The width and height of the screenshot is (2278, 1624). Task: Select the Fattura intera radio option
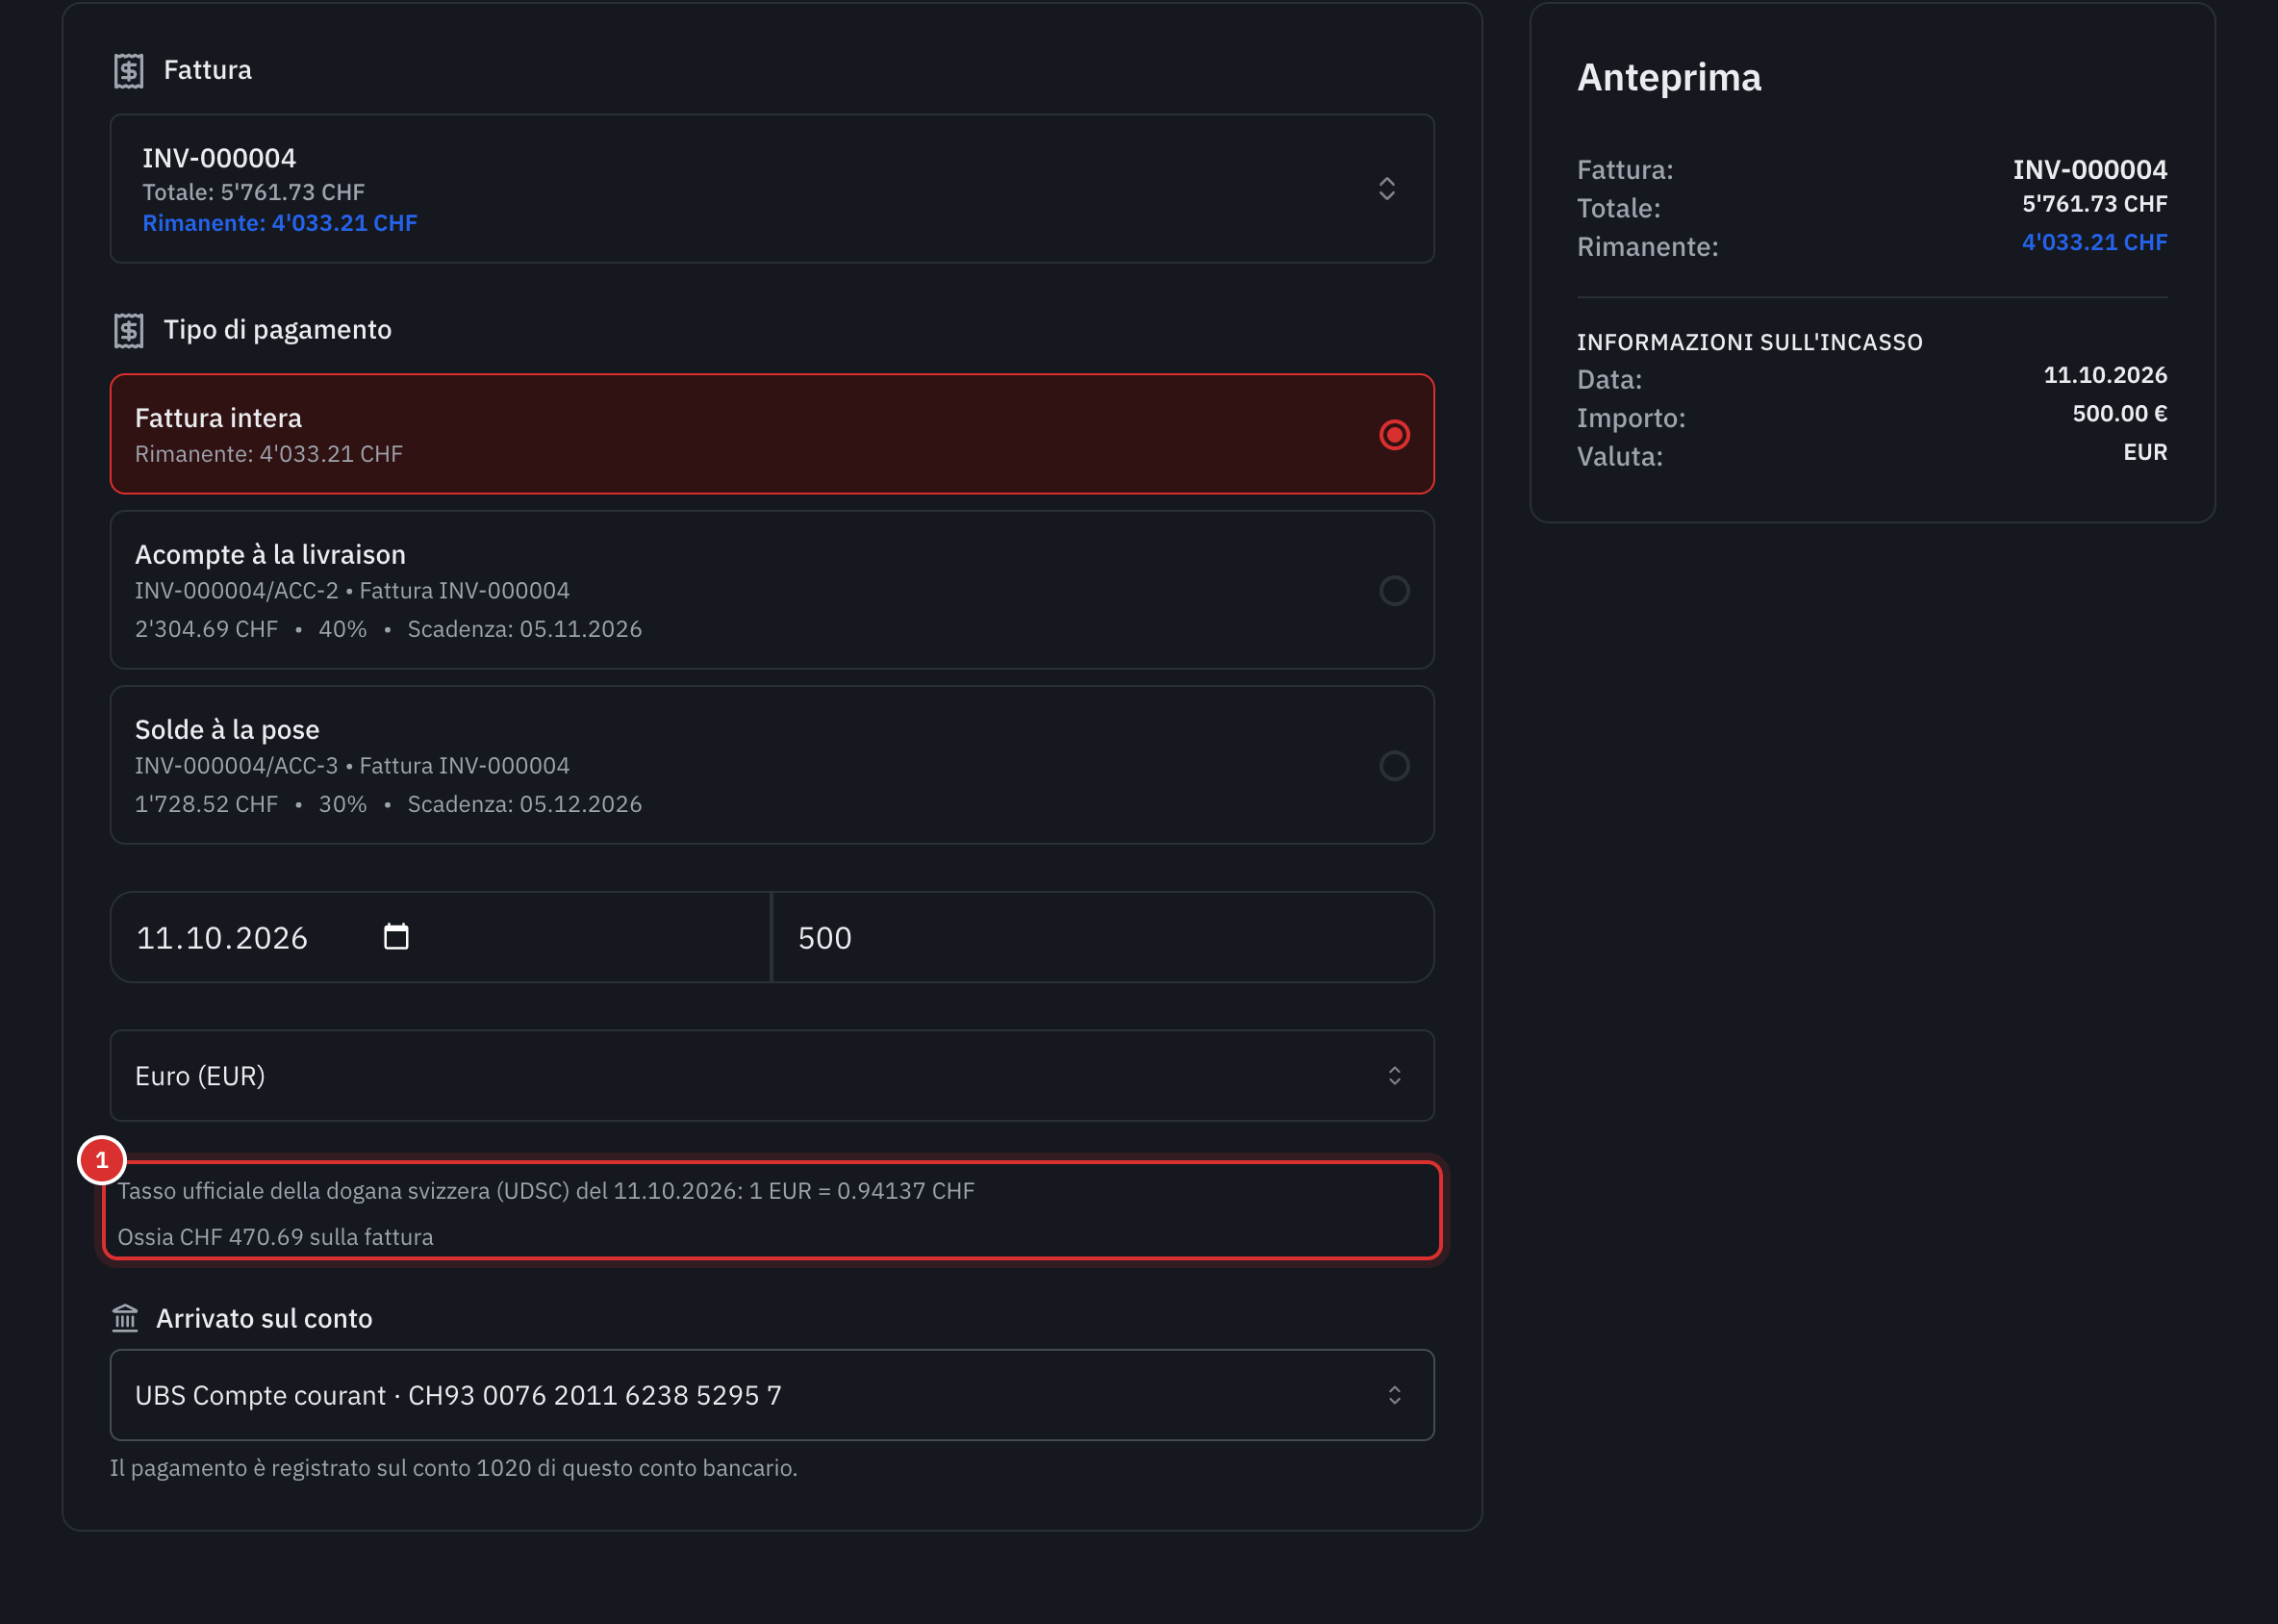[1394, 435]
